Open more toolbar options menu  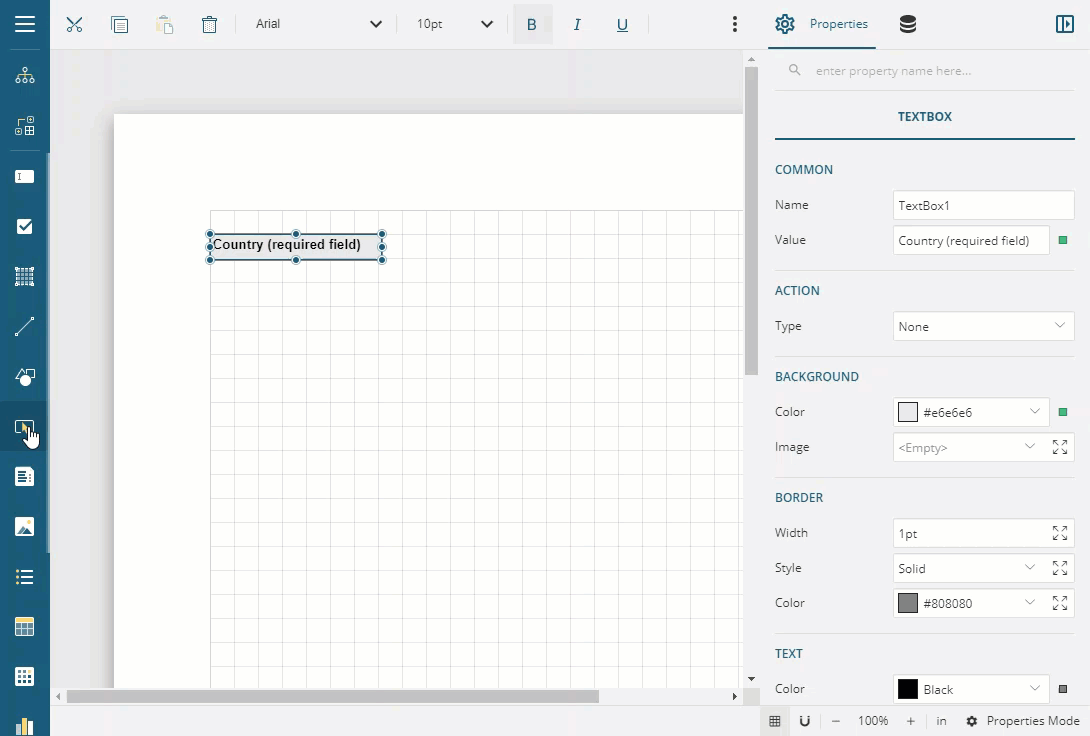pos(735,24)
